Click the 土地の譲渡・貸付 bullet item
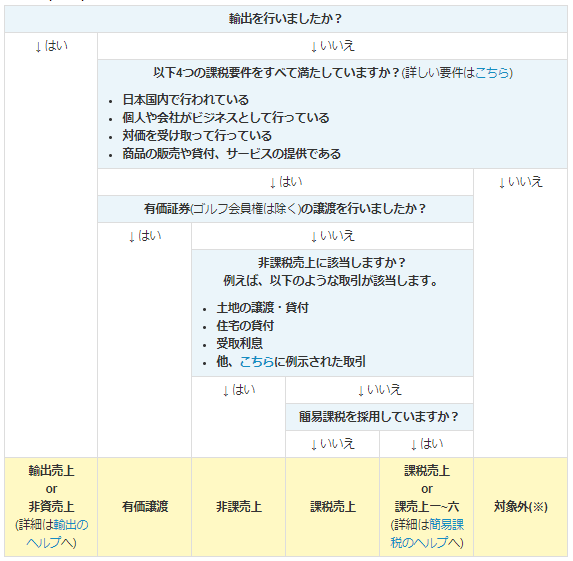This screenshot has width=573, height=561. pyautogui.click(x=262, y=307)
